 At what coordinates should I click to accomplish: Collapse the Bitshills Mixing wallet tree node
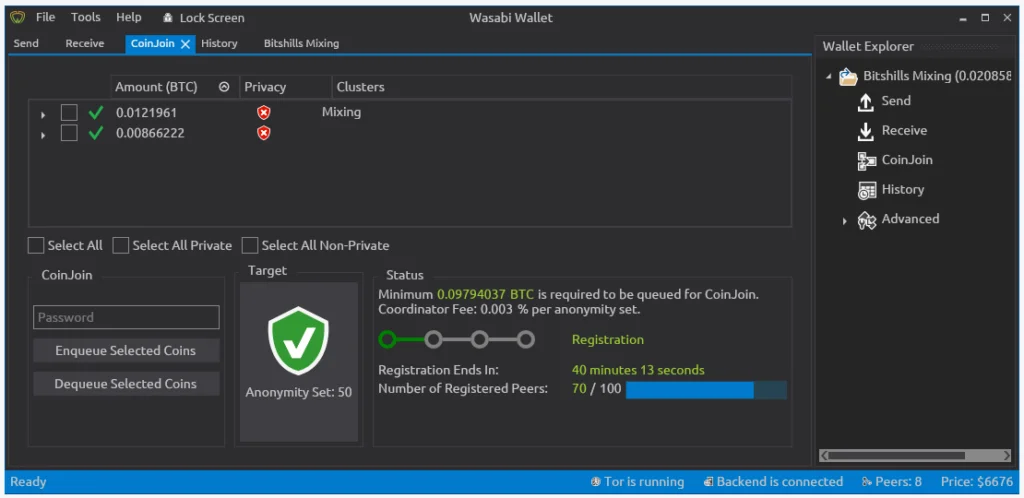coord(829,76)
